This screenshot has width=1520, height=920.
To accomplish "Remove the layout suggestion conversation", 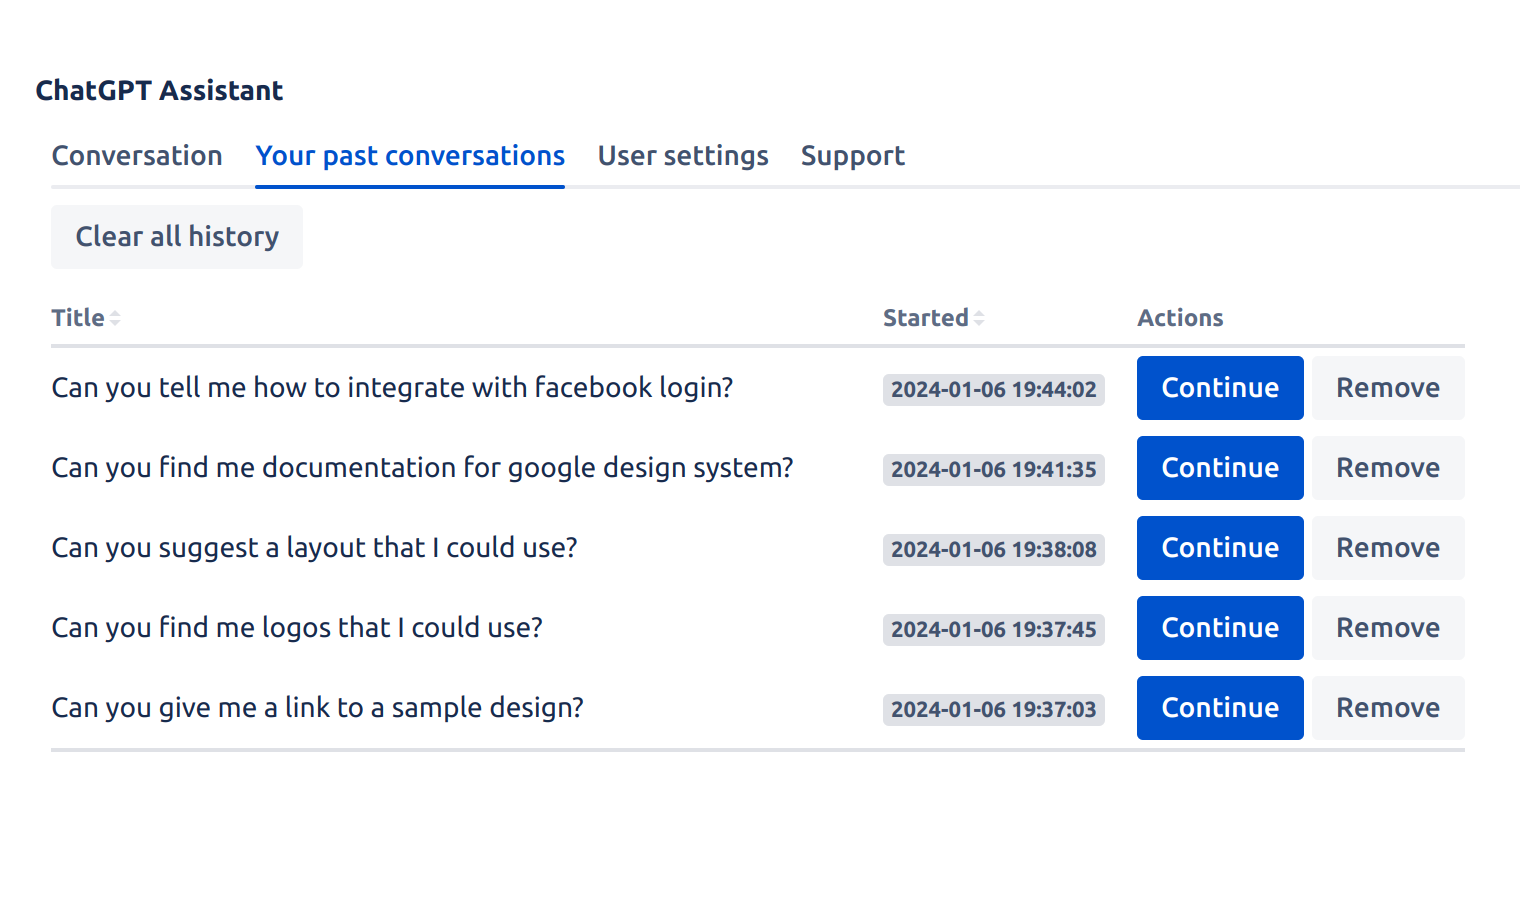I will (x=1388, y=548).
